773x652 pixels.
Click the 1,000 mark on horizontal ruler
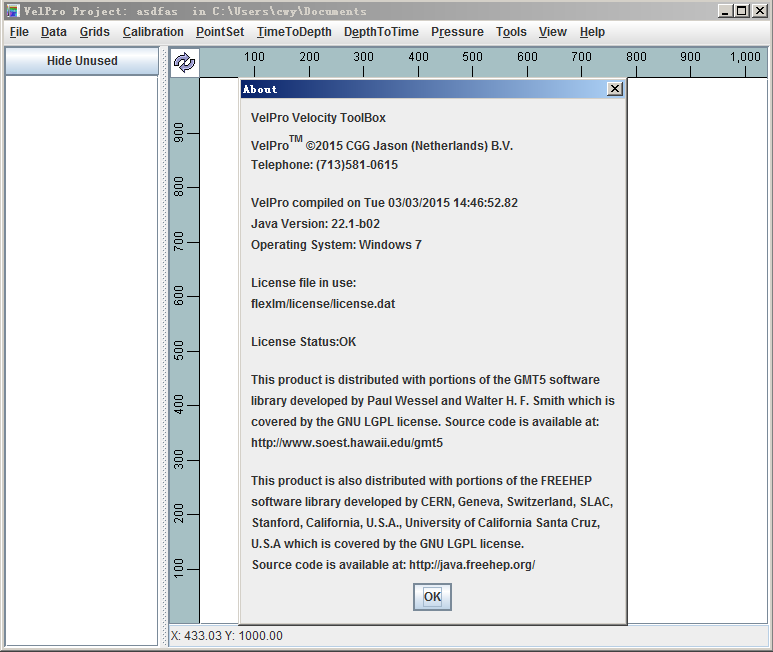point(745,57)
